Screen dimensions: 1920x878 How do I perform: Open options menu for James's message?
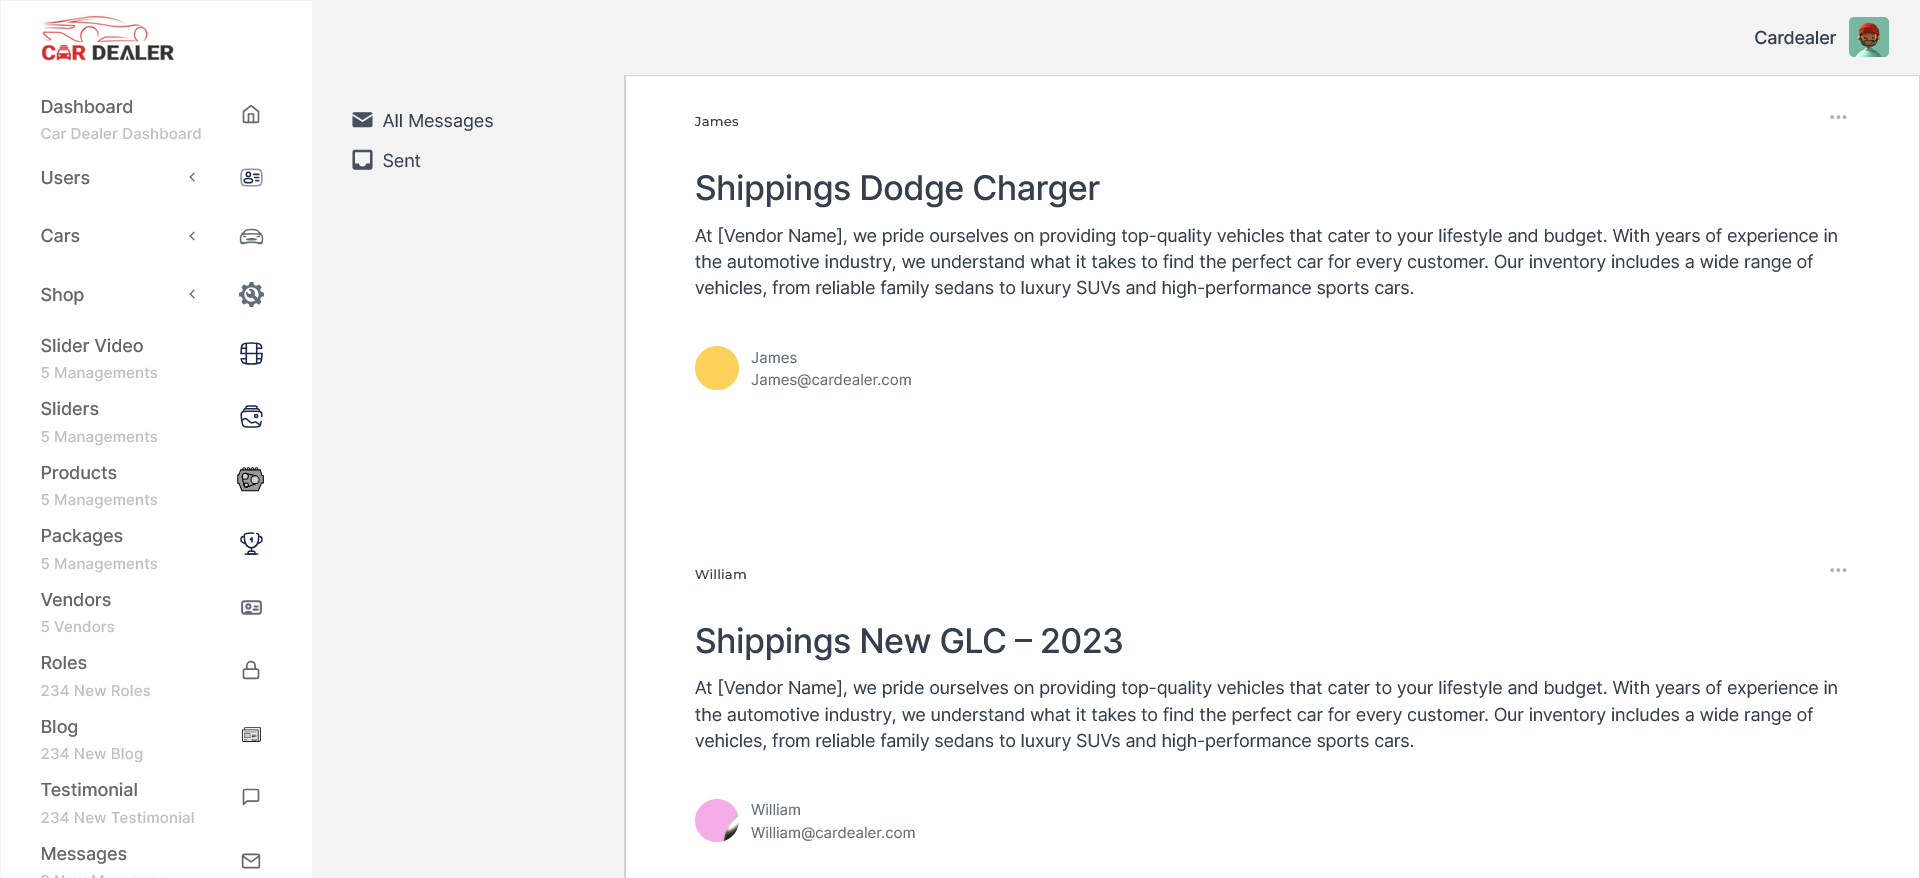pos(1838,118)
